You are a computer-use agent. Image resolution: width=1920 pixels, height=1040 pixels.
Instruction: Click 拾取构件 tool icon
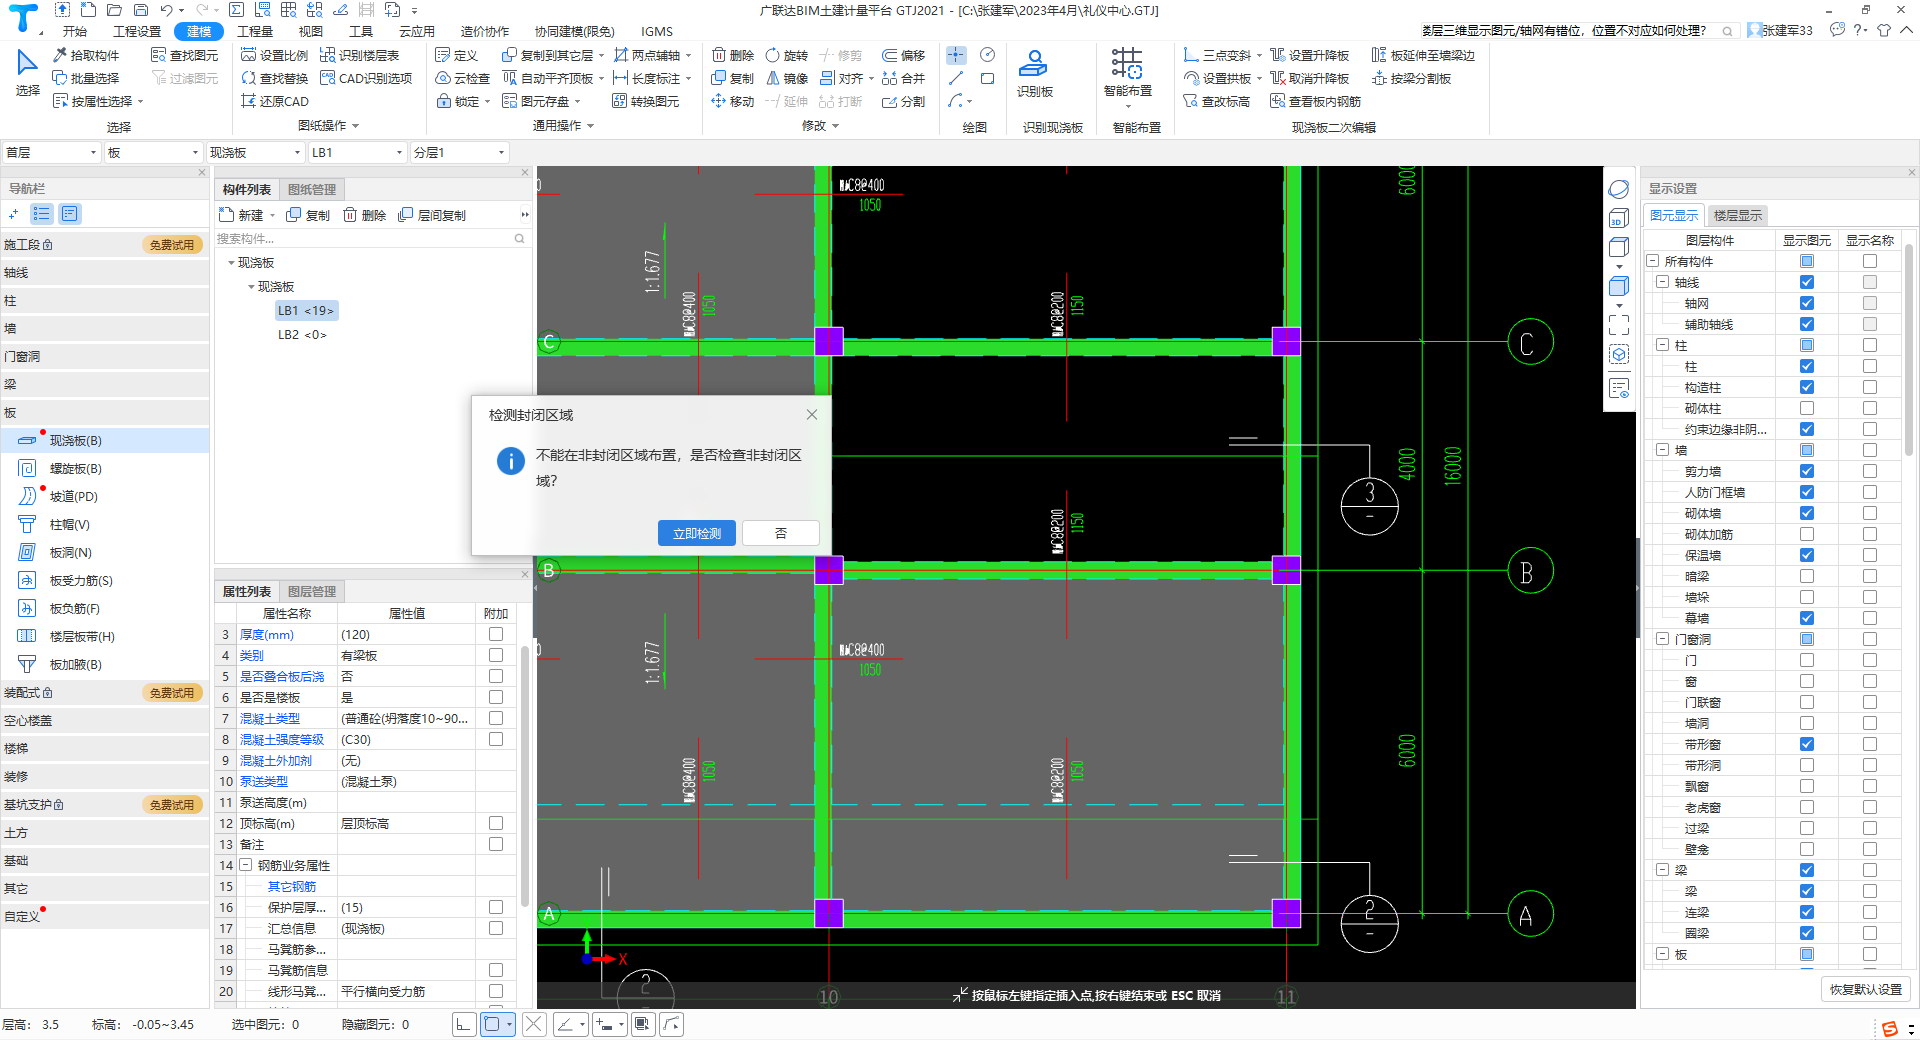60,55
